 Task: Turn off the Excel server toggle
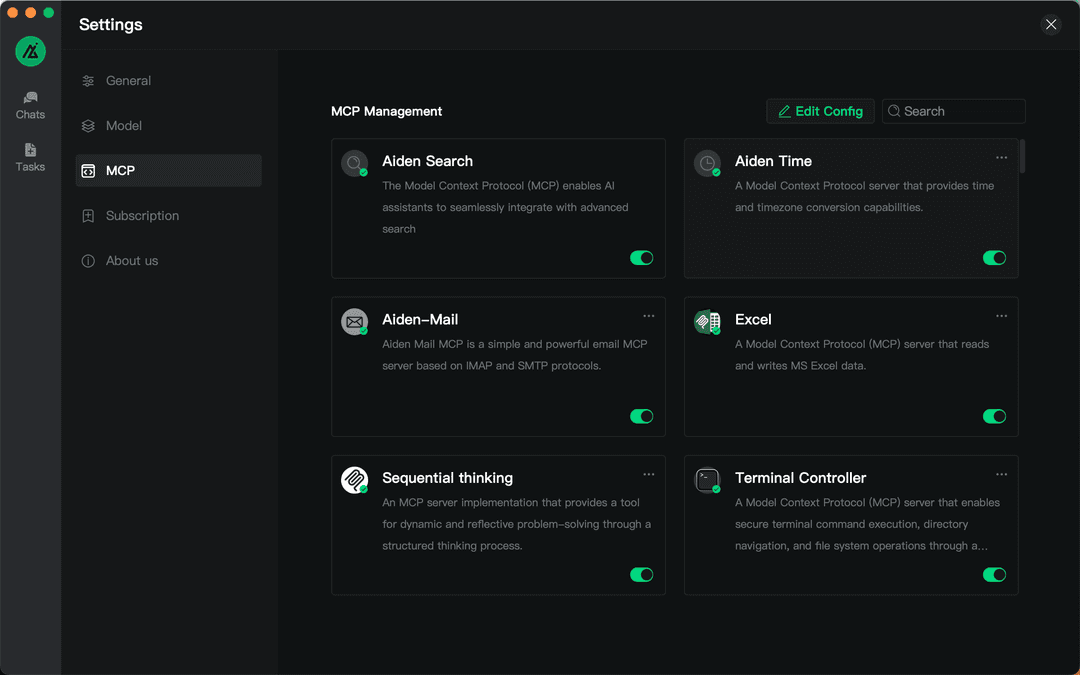(994, 416)
